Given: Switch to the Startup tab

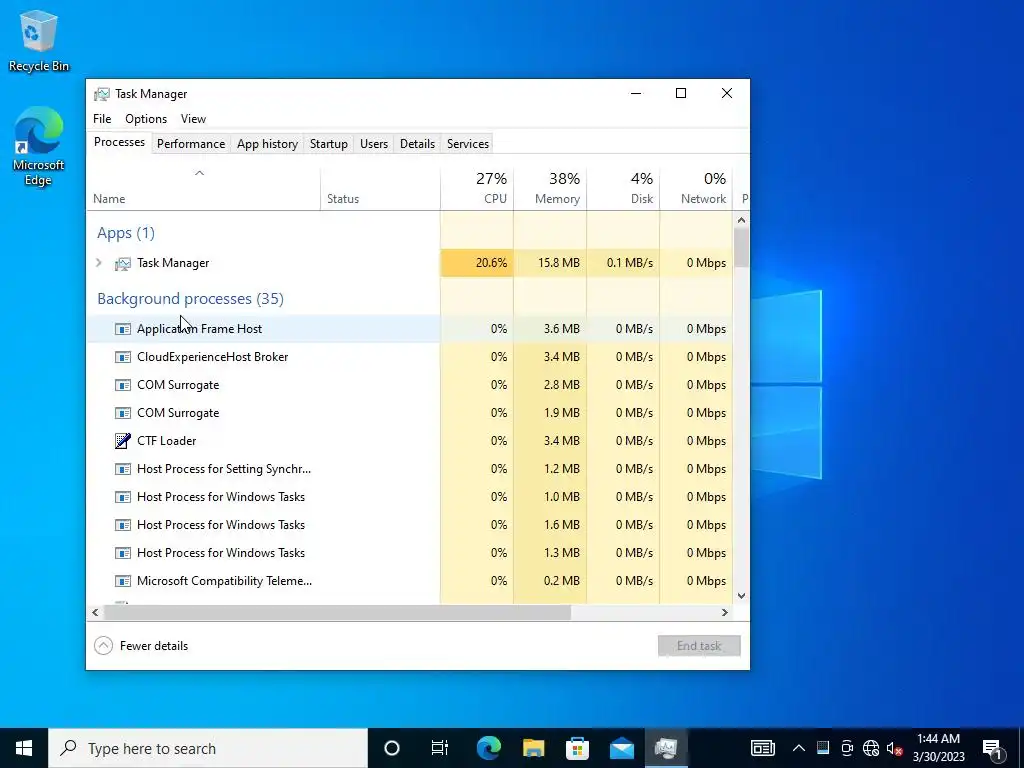Looking at the screenshot, I should tap(328, 144).
